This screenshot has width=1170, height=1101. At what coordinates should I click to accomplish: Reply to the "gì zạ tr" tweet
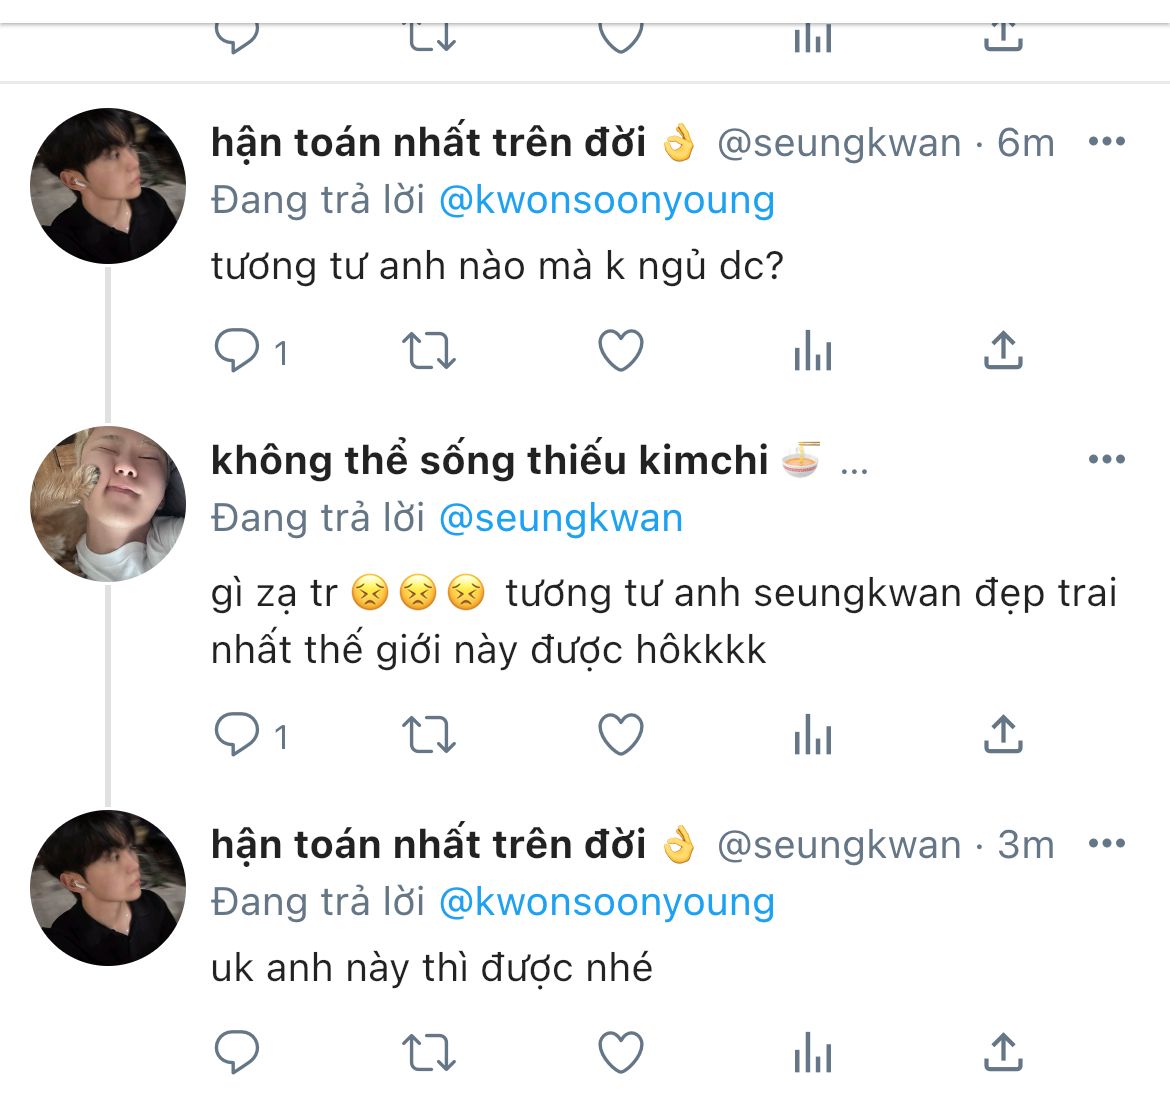[x=238, y=735]
